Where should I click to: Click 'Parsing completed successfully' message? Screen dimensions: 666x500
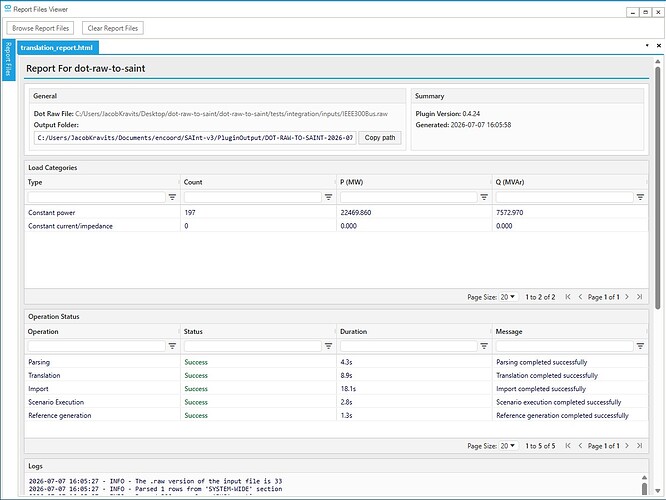click(542, 362)
